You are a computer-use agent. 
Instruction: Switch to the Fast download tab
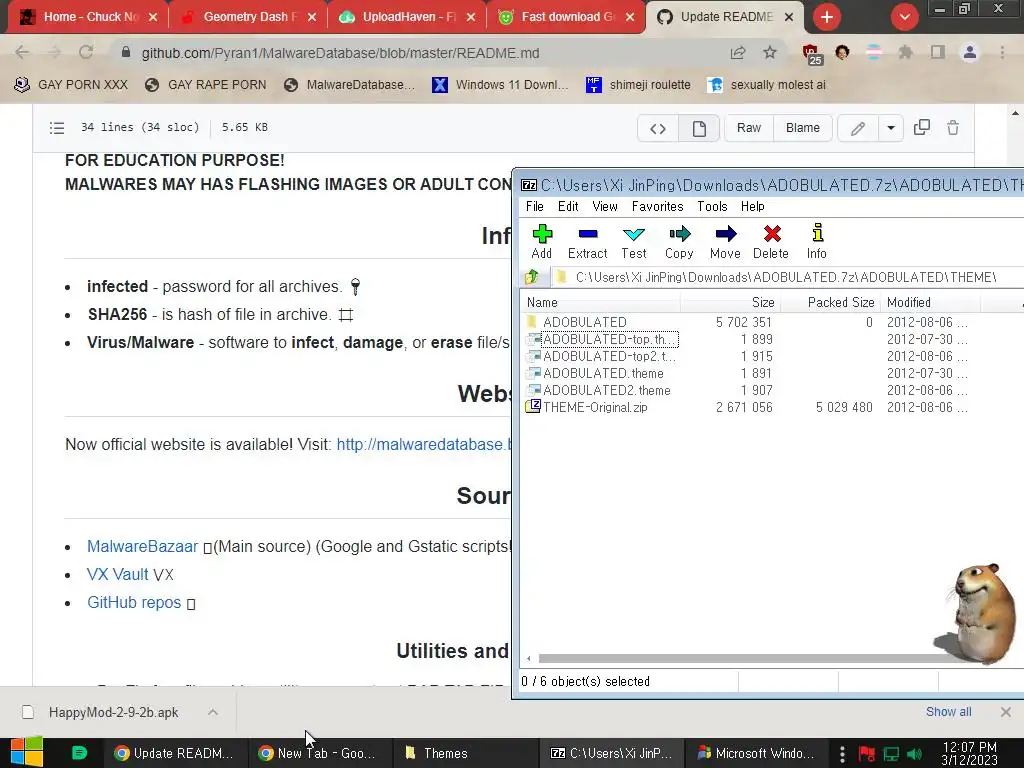pyautogui.click(x=566, y=17)
